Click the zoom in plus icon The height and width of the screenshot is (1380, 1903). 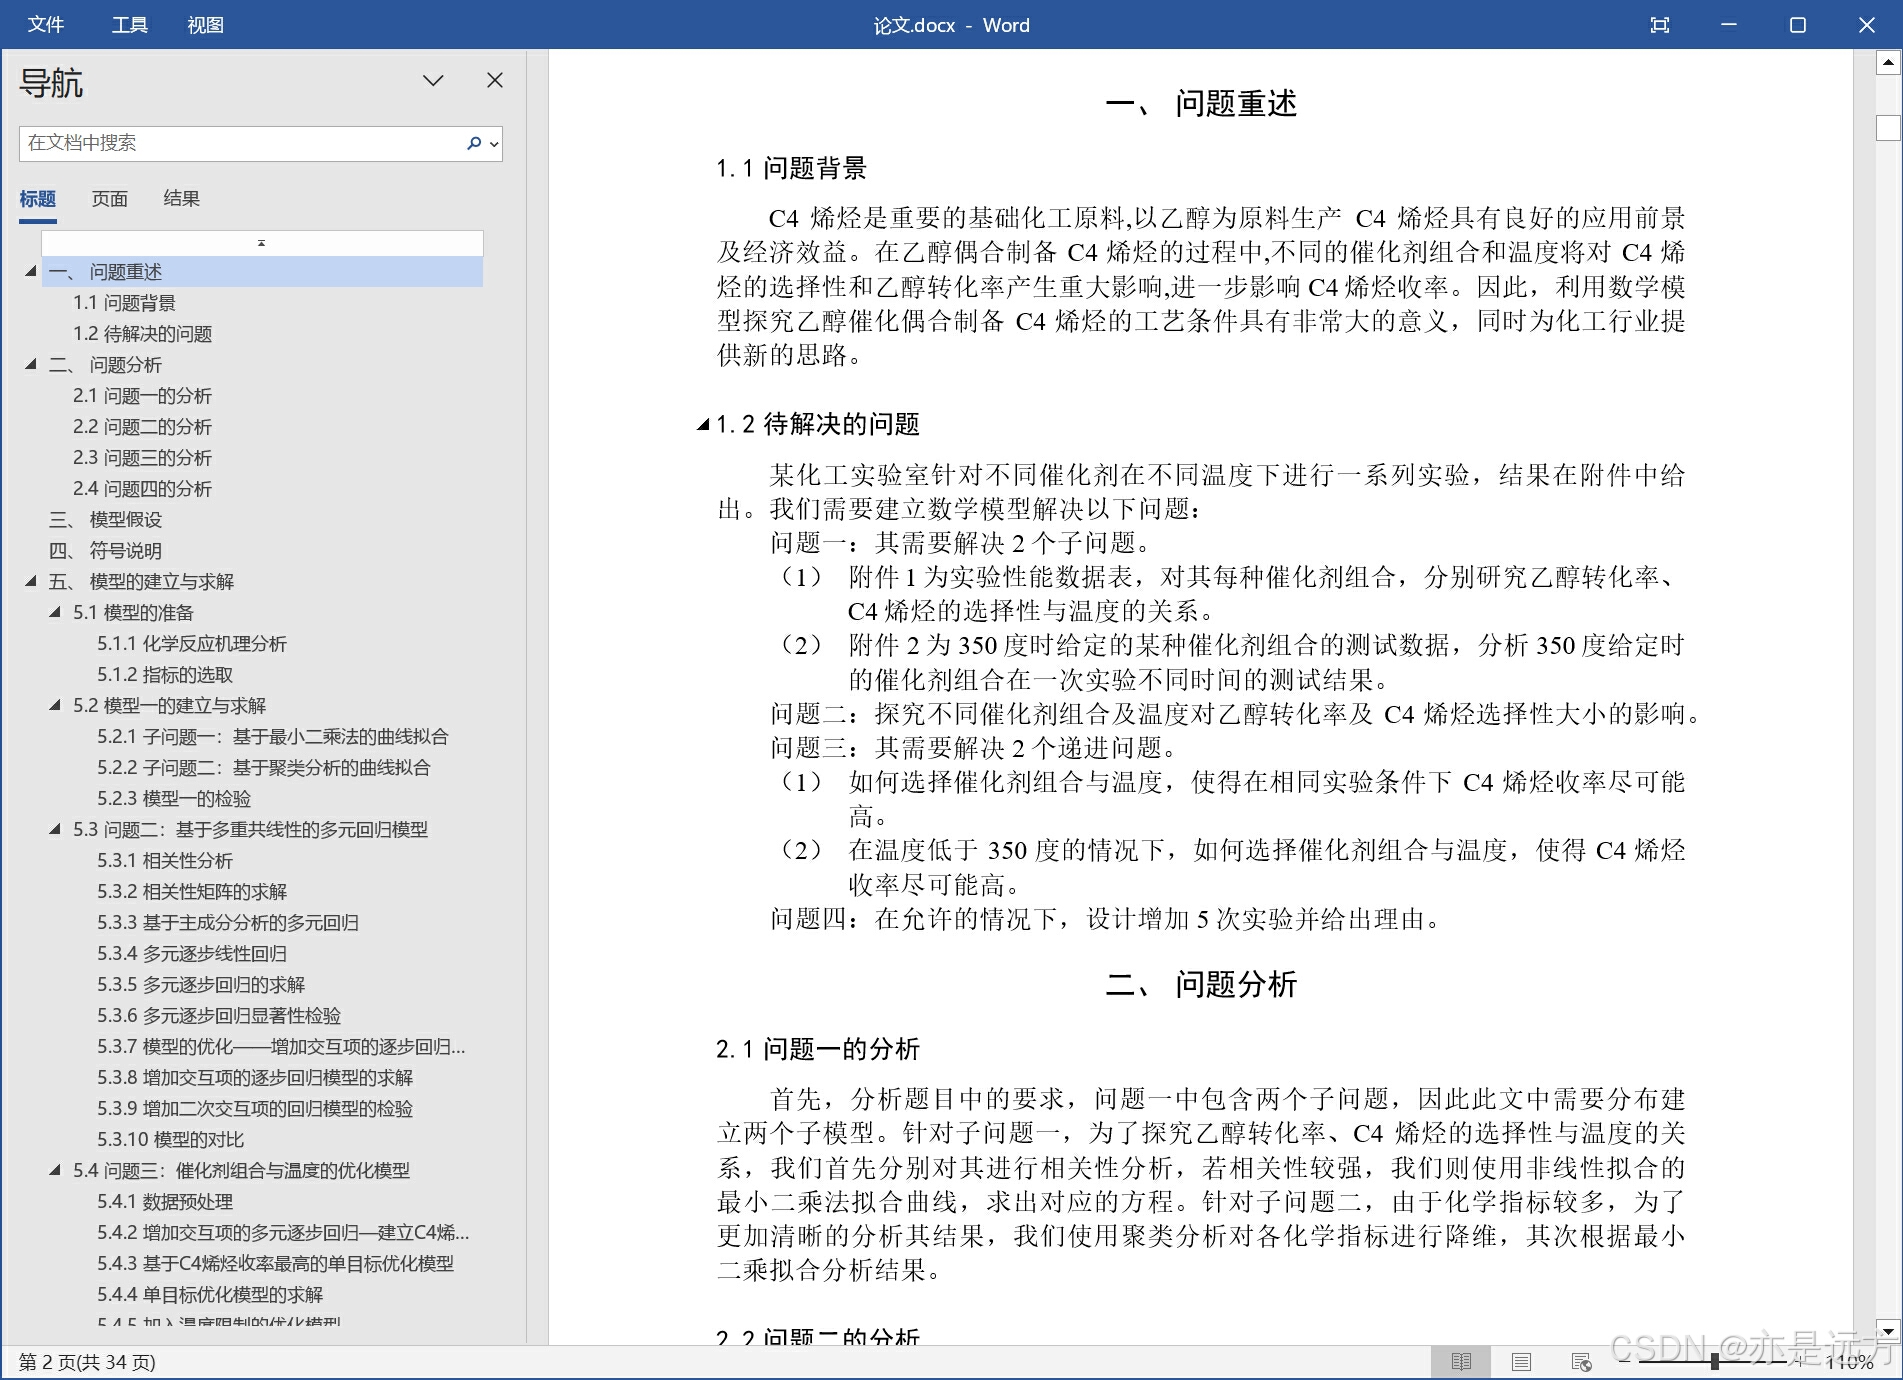coord(1799,1362)
